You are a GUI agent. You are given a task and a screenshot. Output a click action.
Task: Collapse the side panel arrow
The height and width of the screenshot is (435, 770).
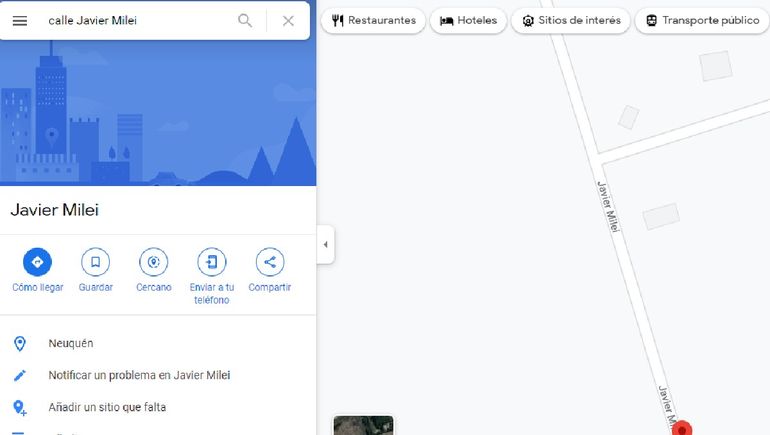[325, 245]
